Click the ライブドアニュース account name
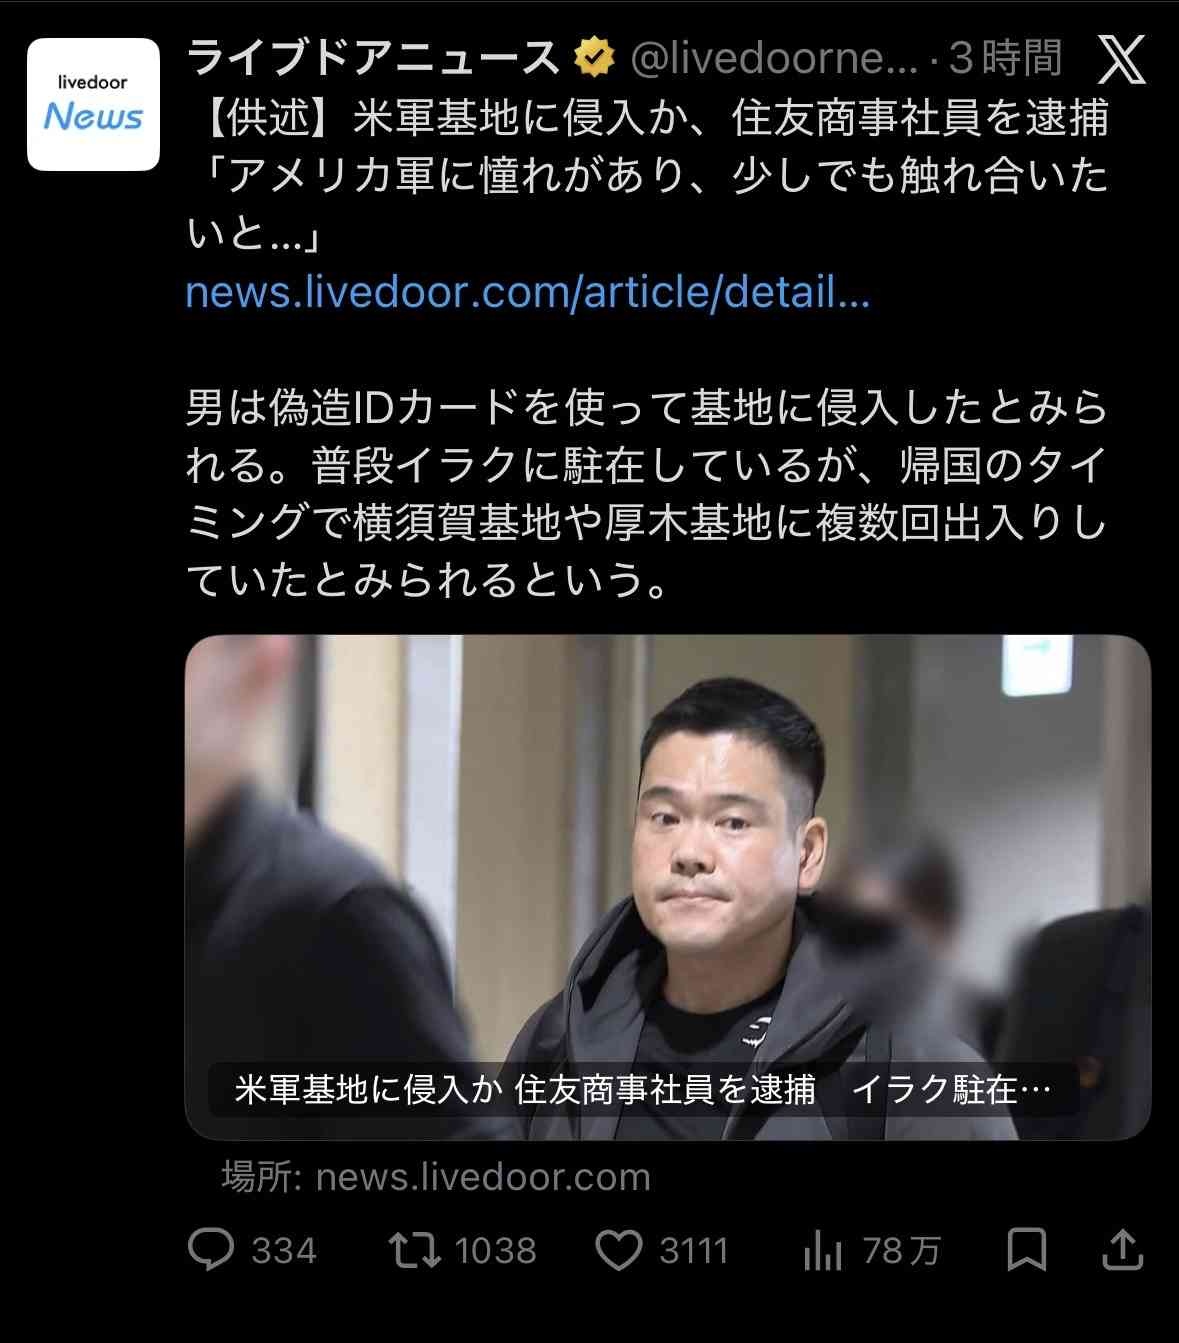1179x1343 pixels. [x=372, y=58]
